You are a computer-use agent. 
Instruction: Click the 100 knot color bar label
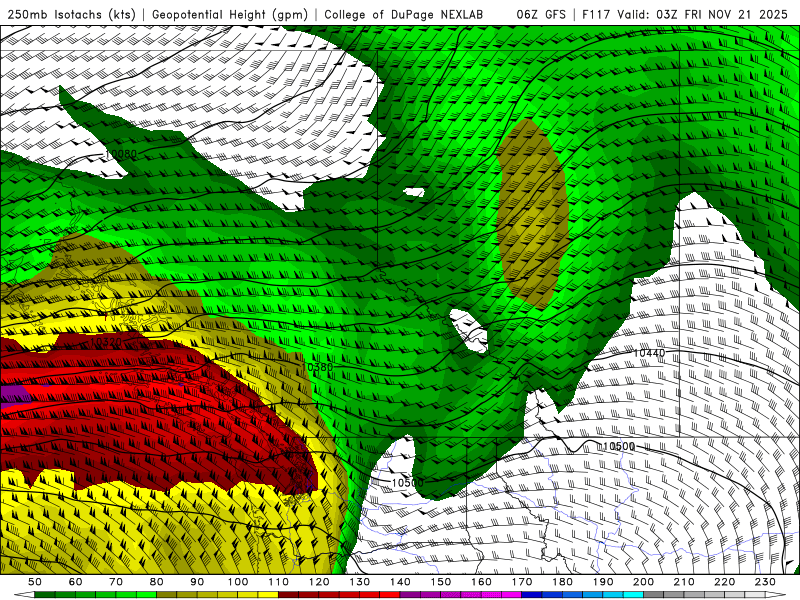point(238,582)
